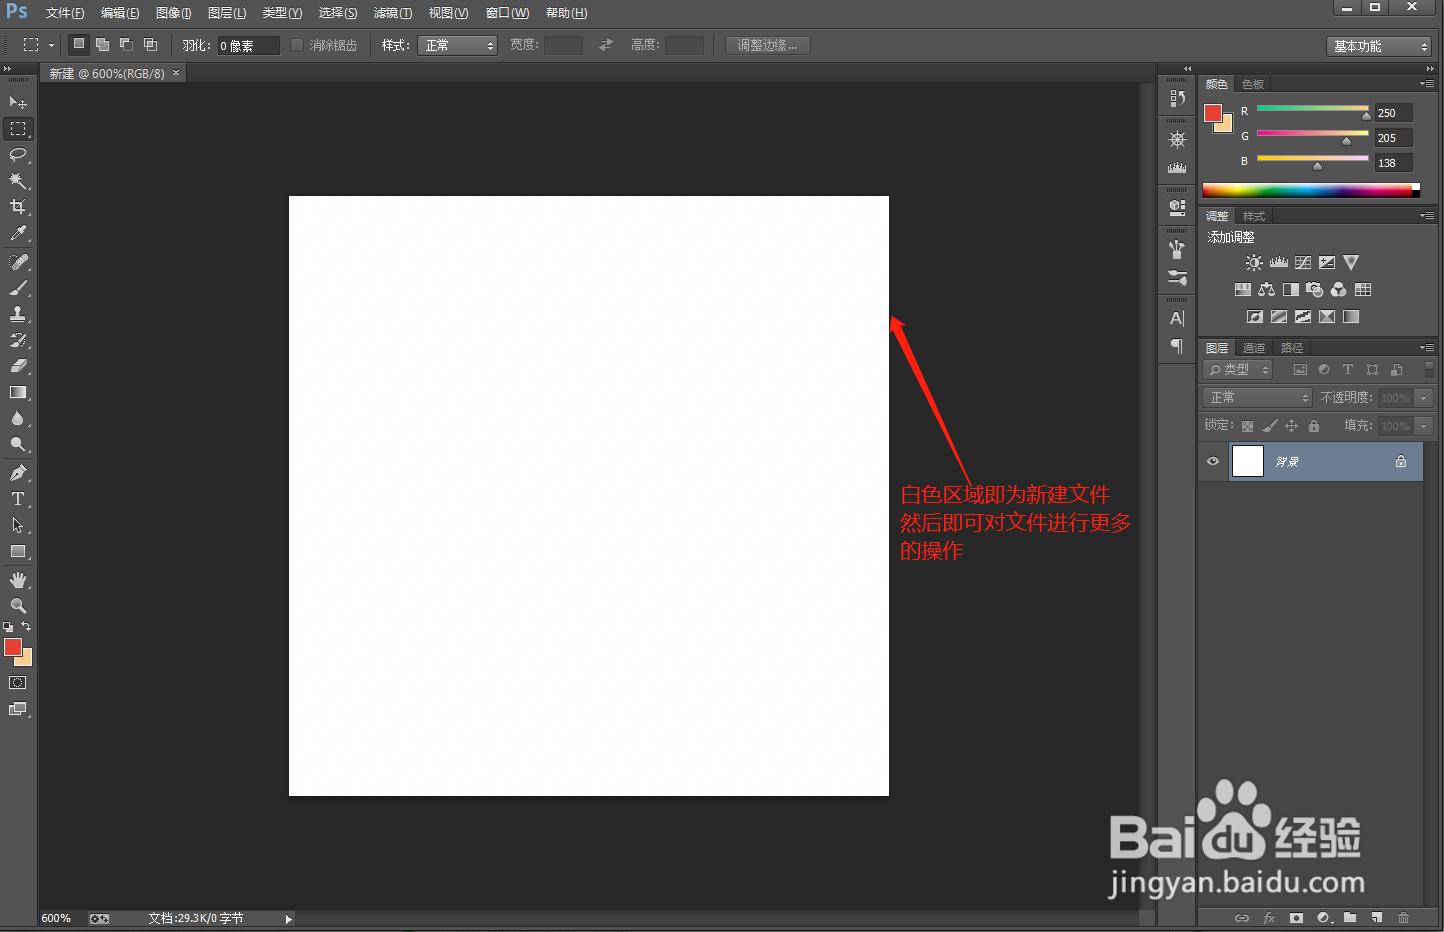Image resolution: width=1444 pixels, height=932 pixels.
Task: Toggle Quick Mask mode
Action: click(x=18, y=683)
